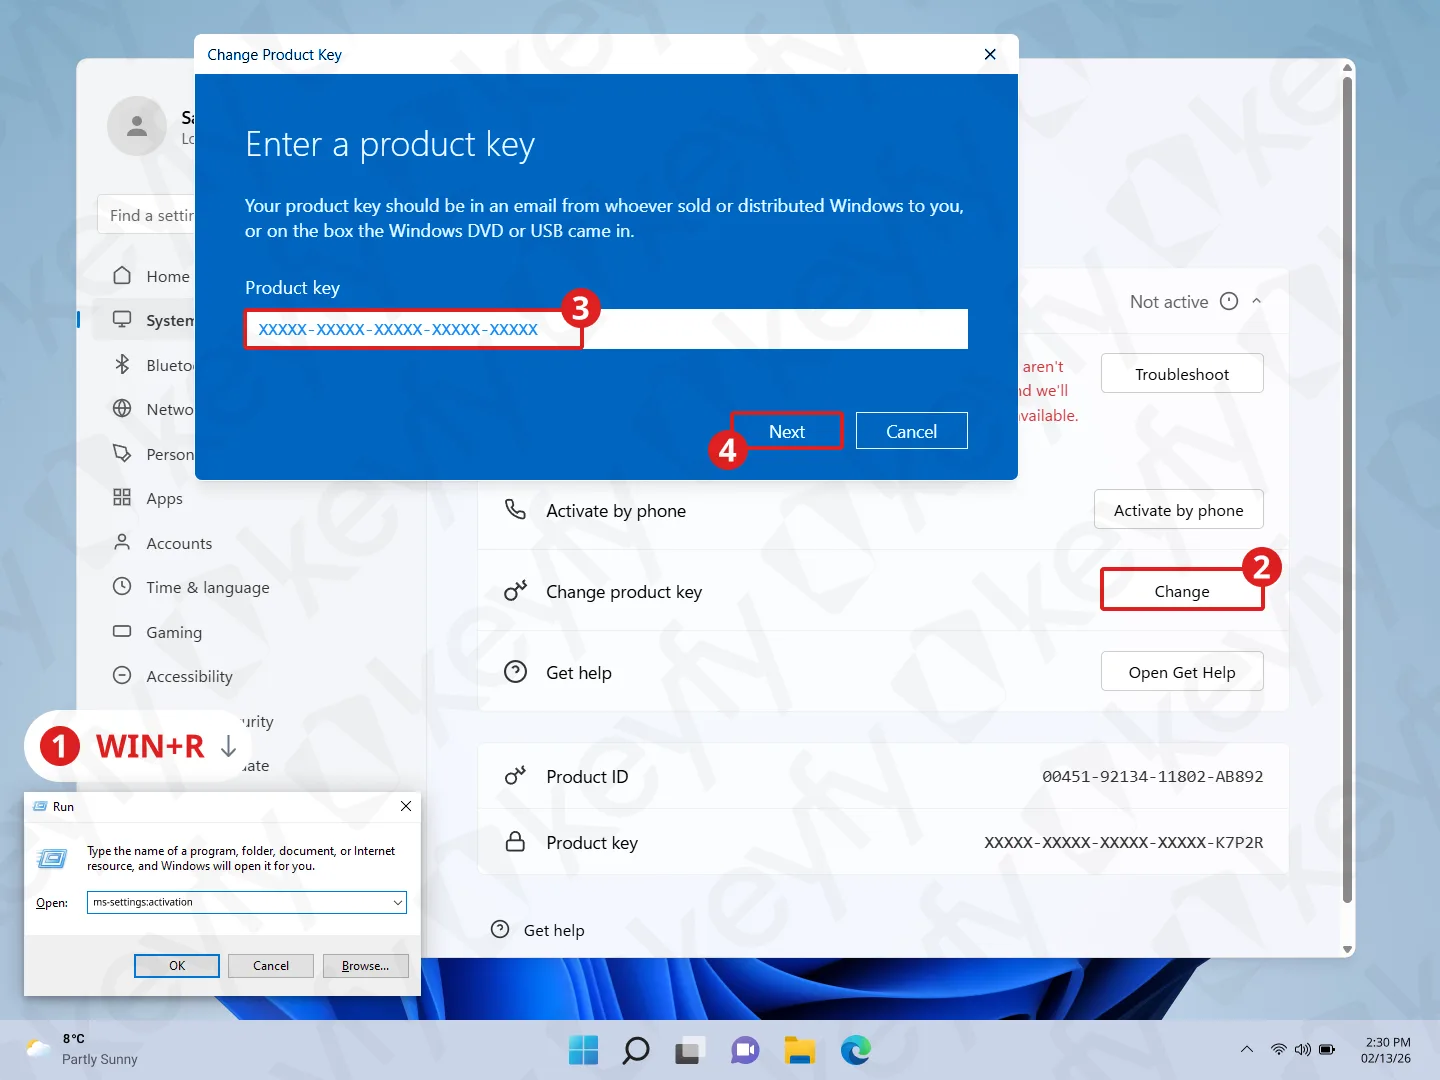Click the Activate by phone button
The height and width of the screenshot is (1080, 1440).
[x=1178, y=510]
